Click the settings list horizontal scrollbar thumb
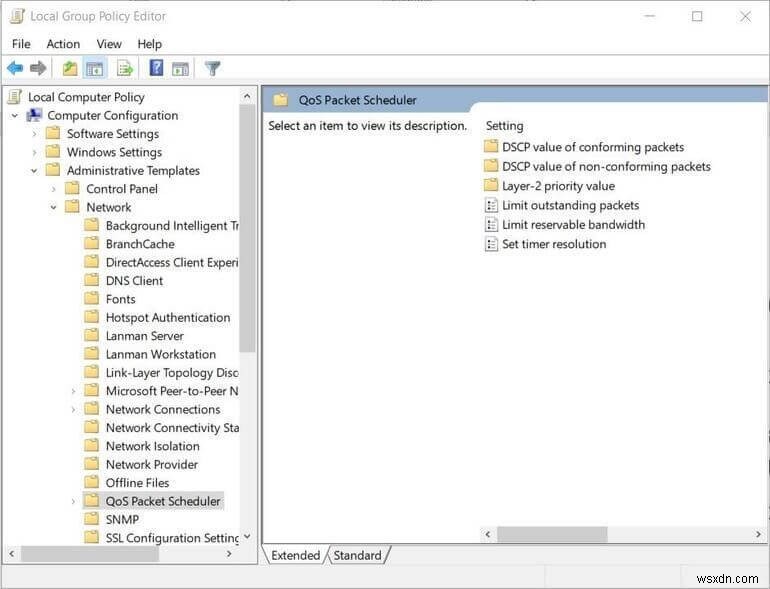 pyautogui.click(x=552, y=534)
